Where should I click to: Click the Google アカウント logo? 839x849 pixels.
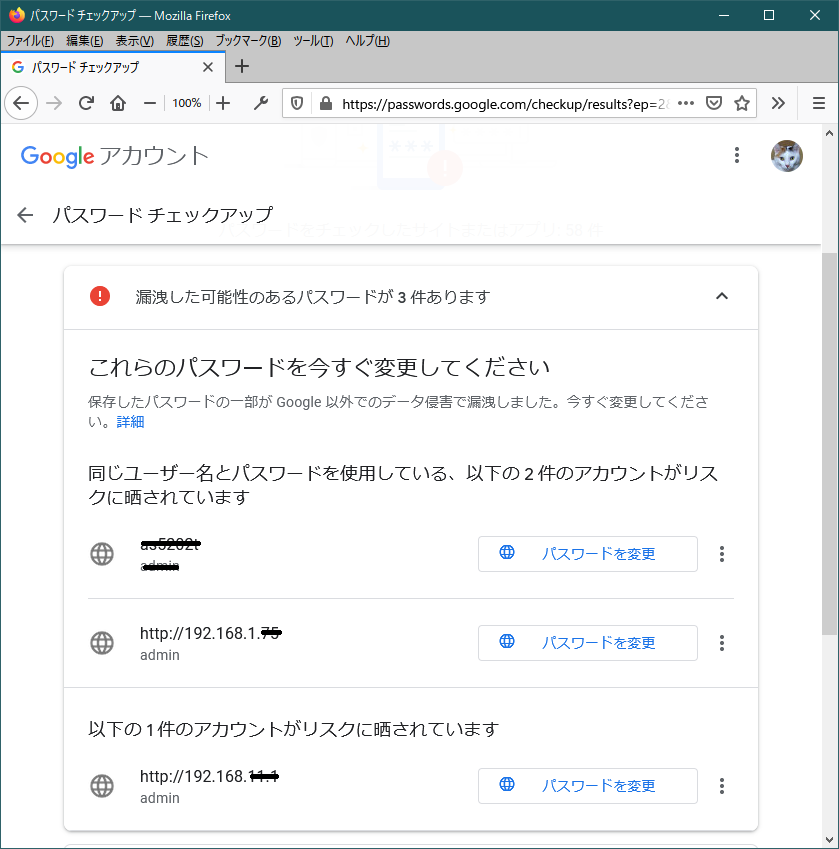(114, 156)
